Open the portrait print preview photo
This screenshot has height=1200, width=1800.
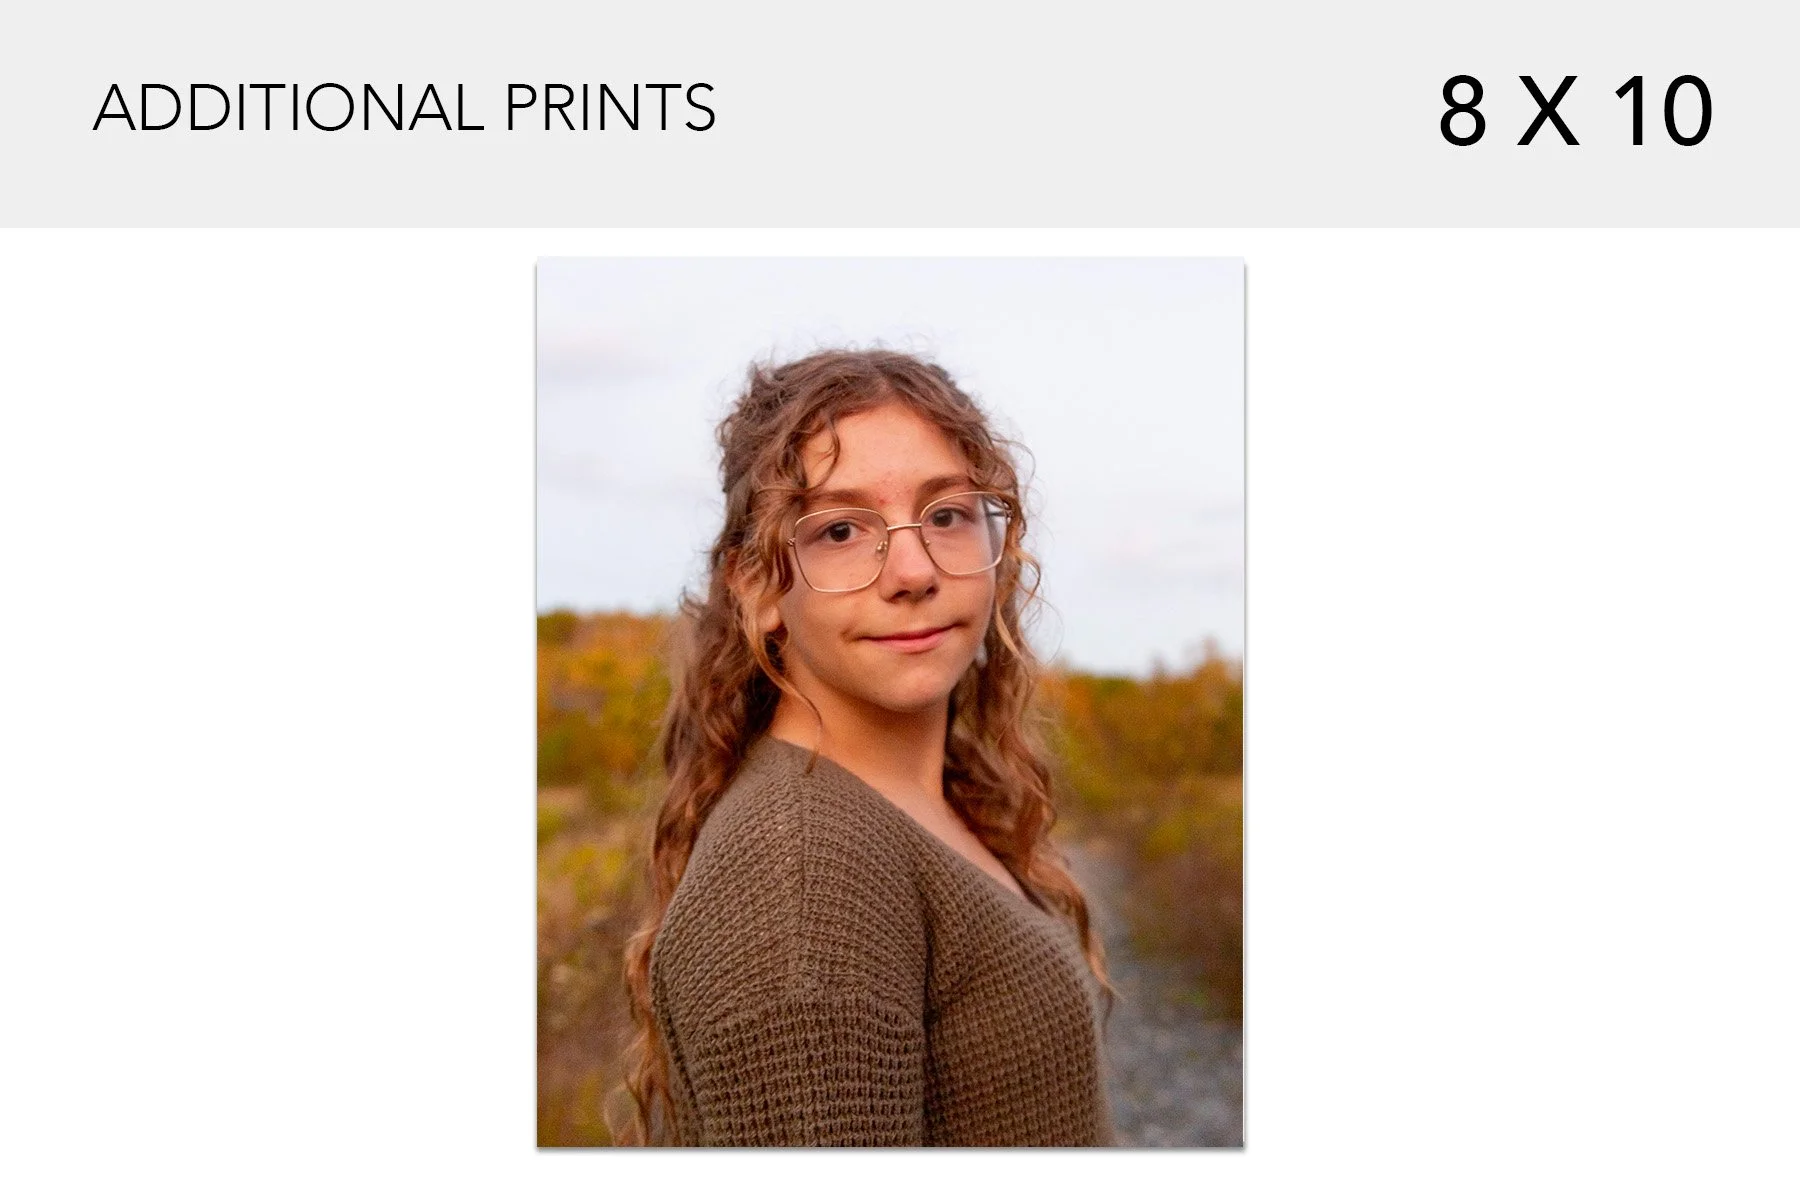click(890, 702)
